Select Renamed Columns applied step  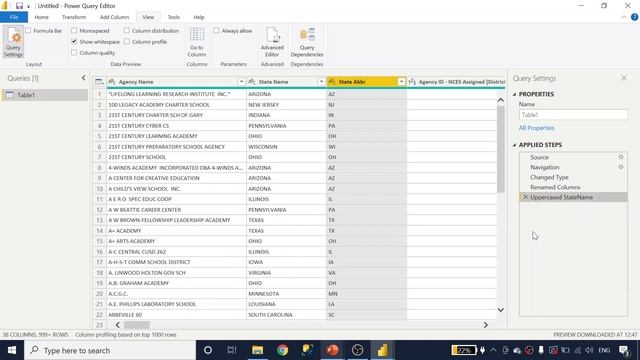point(555,187)
